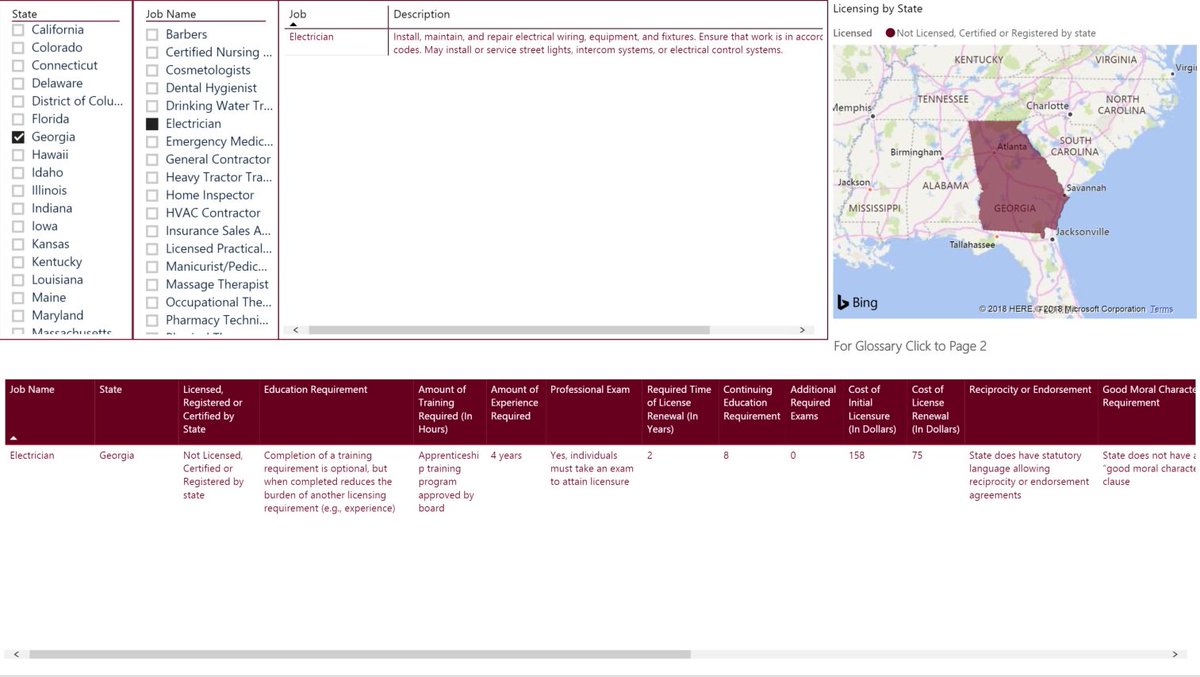The height and width of the screenshot is (677, 1200).
Task: Select the Illinois checkbox
Action: coord(18,191)
